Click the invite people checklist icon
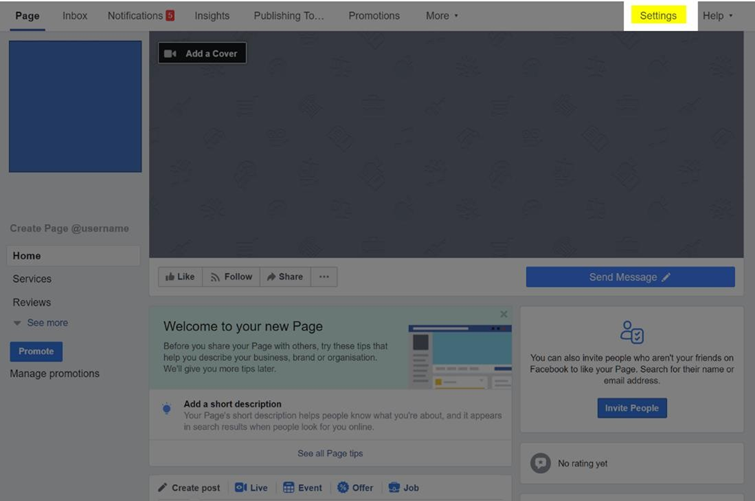This screenshot has height=501, width=755. (x=632, y=332)
